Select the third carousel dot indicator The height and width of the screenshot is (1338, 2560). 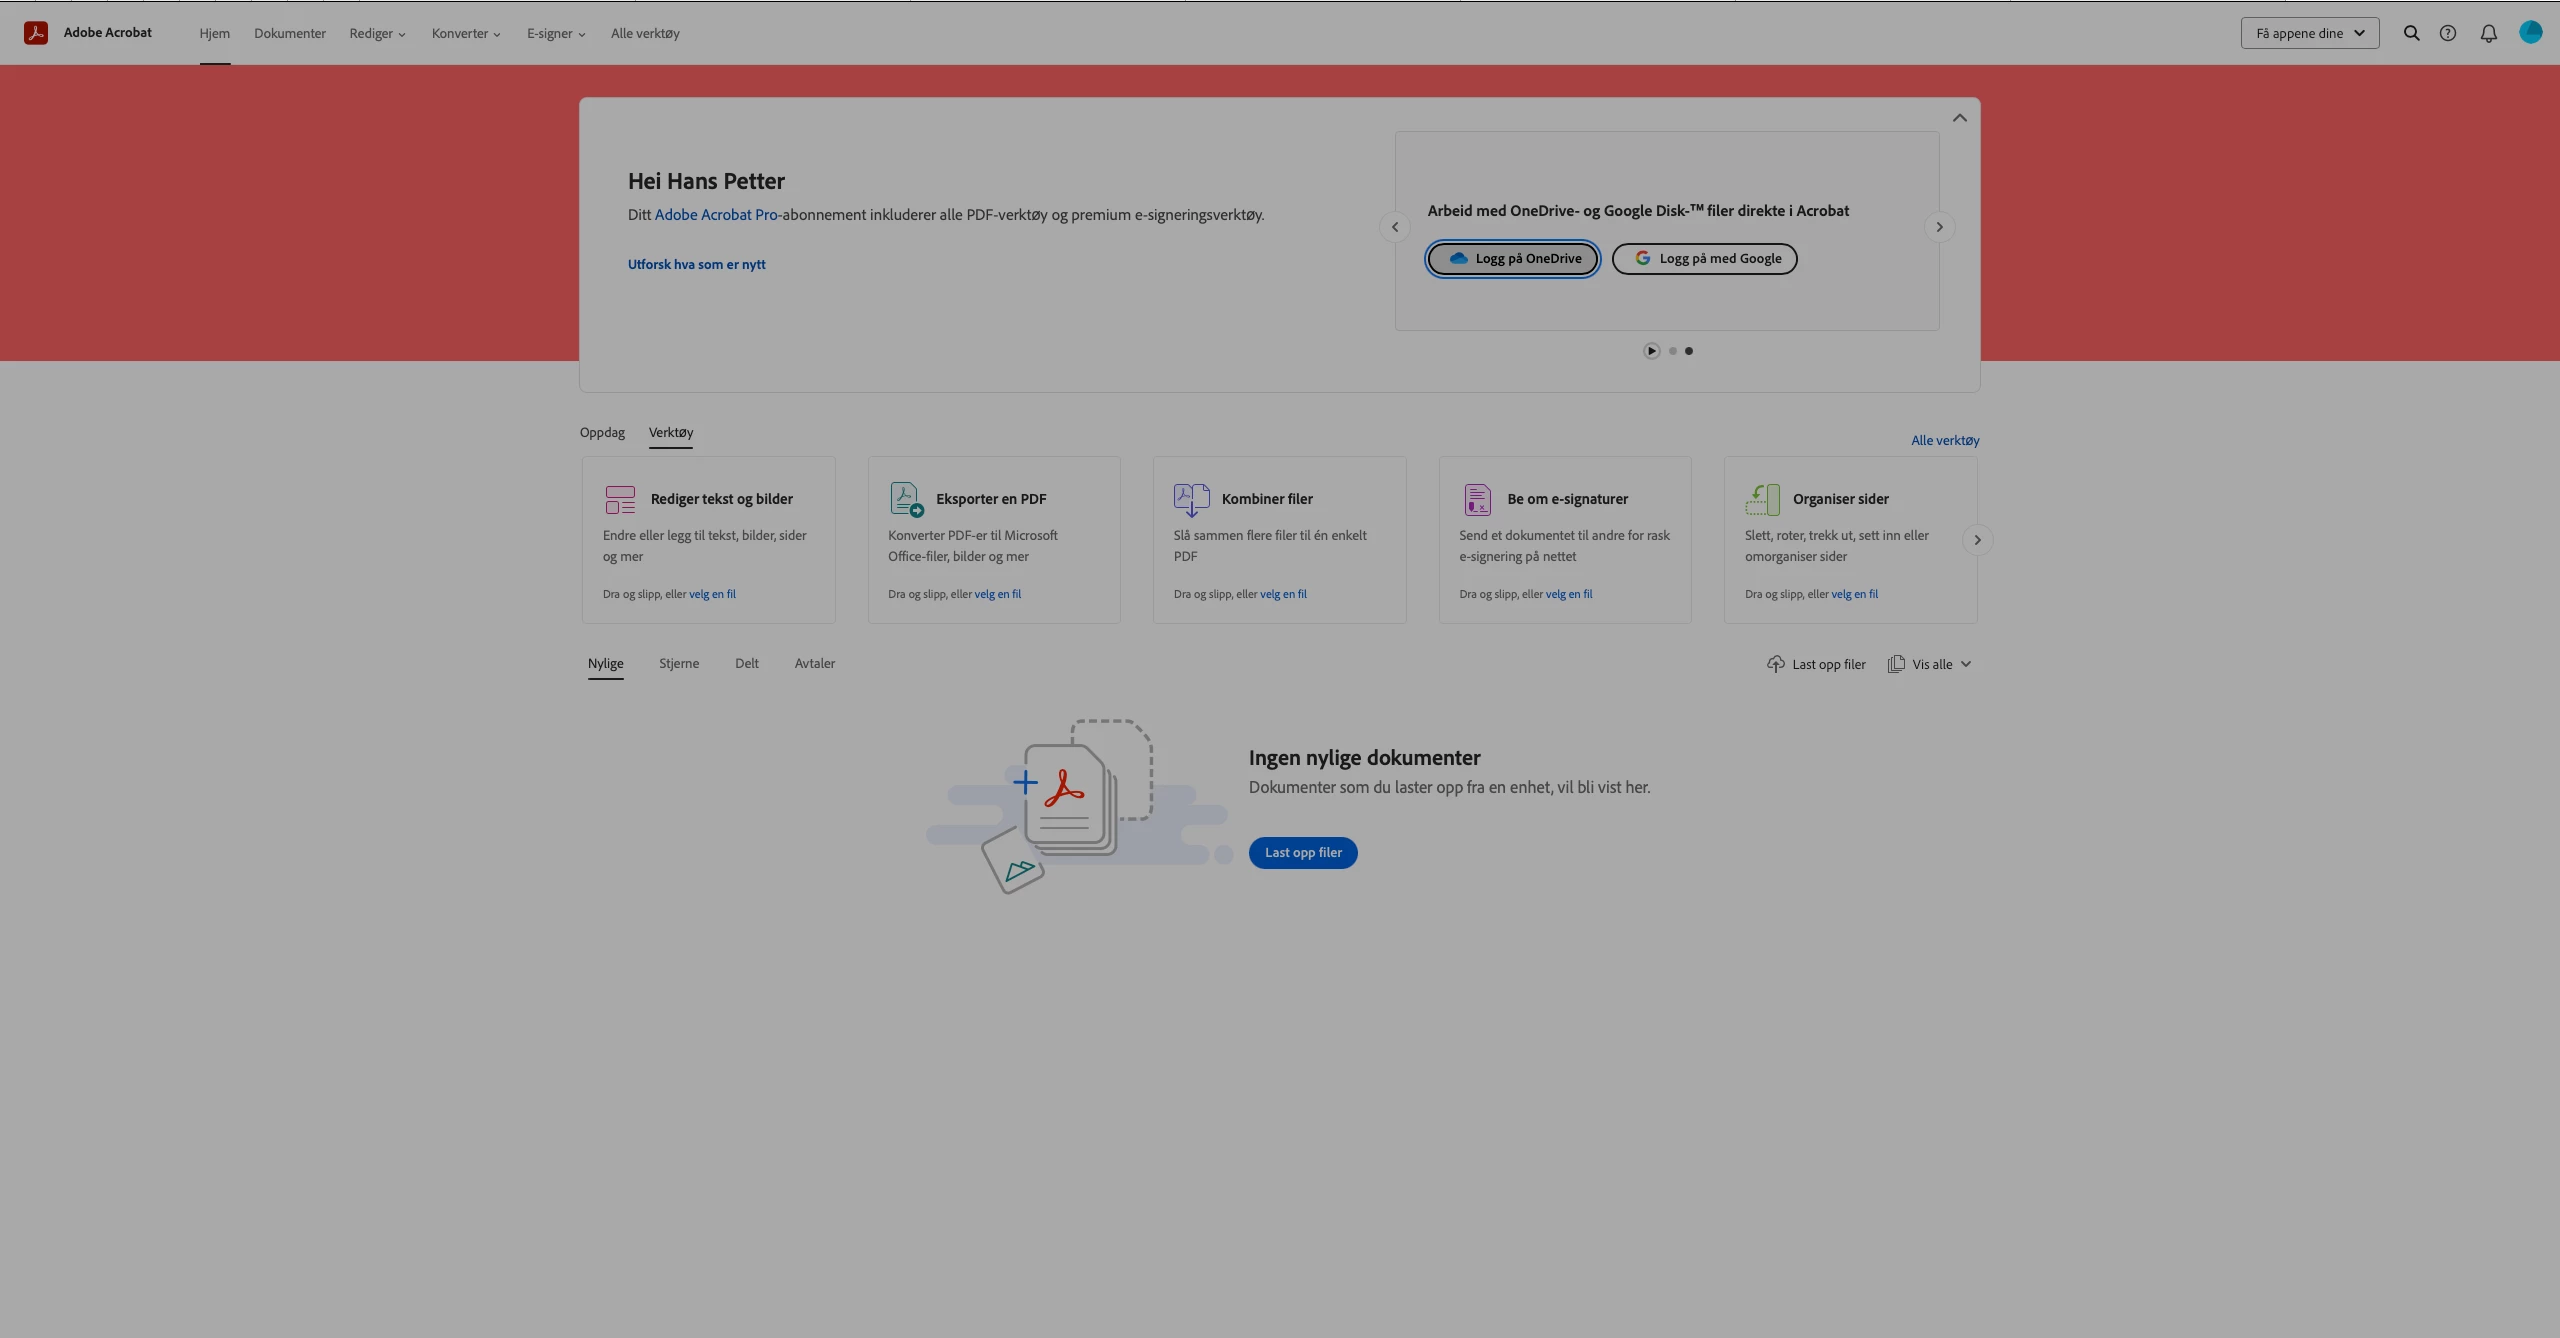[1689, 351]
